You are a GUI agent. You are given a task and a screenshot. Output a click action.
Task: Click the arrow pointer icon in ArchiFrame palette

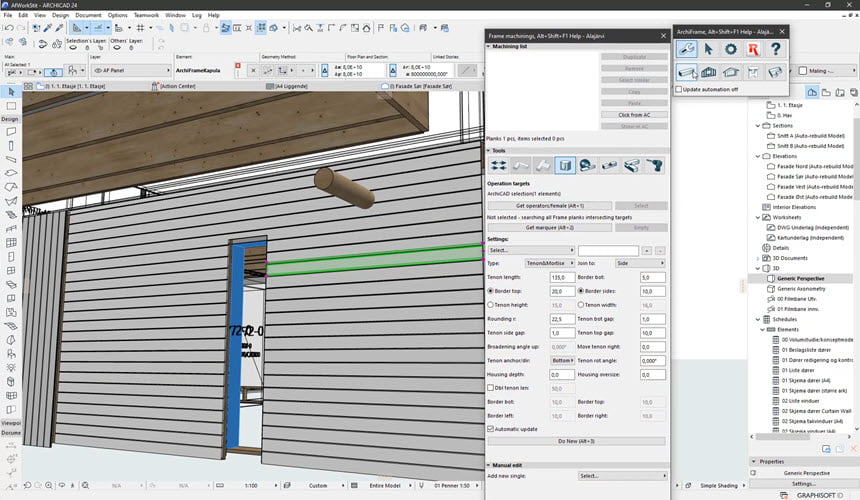coord(708,49)
